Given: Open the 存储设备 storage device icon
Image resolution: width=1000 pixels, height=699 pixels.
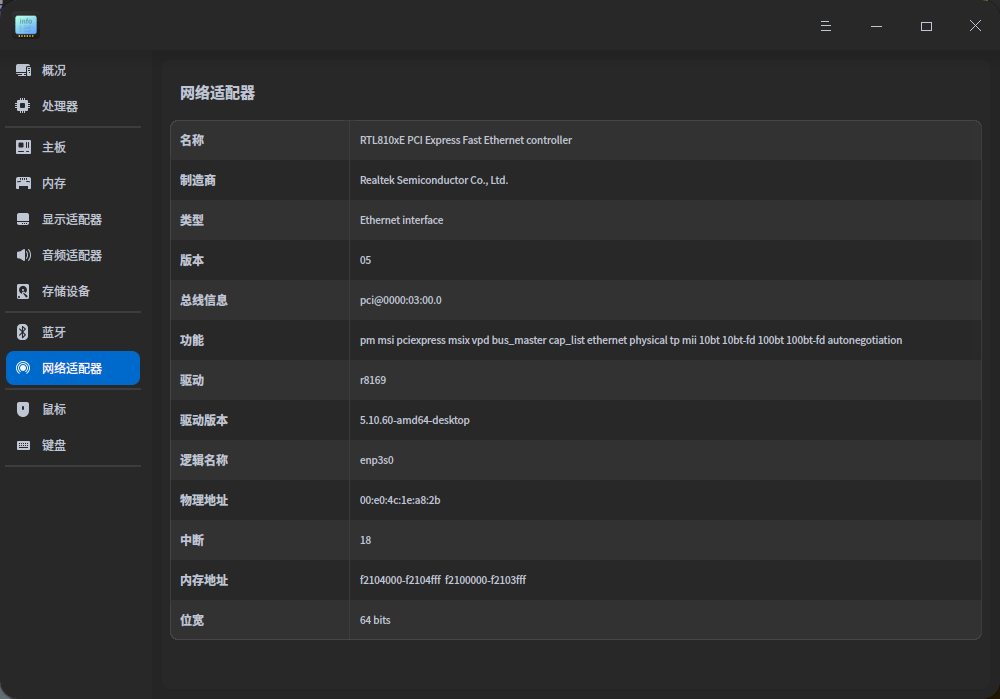Looking at the screenshot, I should (x=22, y=290).
